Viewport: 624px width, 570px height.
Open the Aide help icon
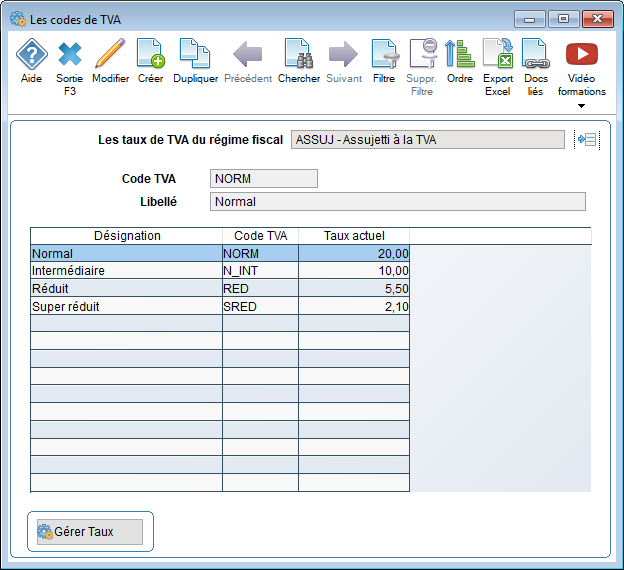coord(31,54)
